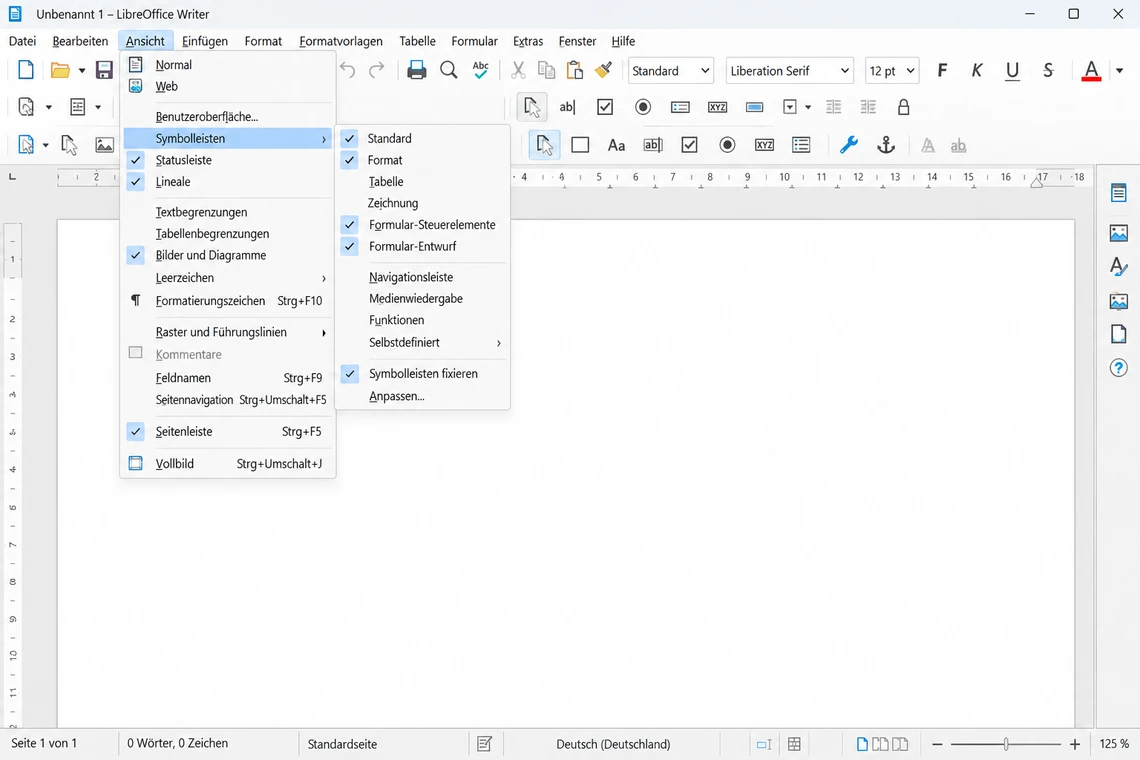Open the Properties sidebar deck icon
The height and width of the screenshot is (760, 1140).
(1119, 193)
